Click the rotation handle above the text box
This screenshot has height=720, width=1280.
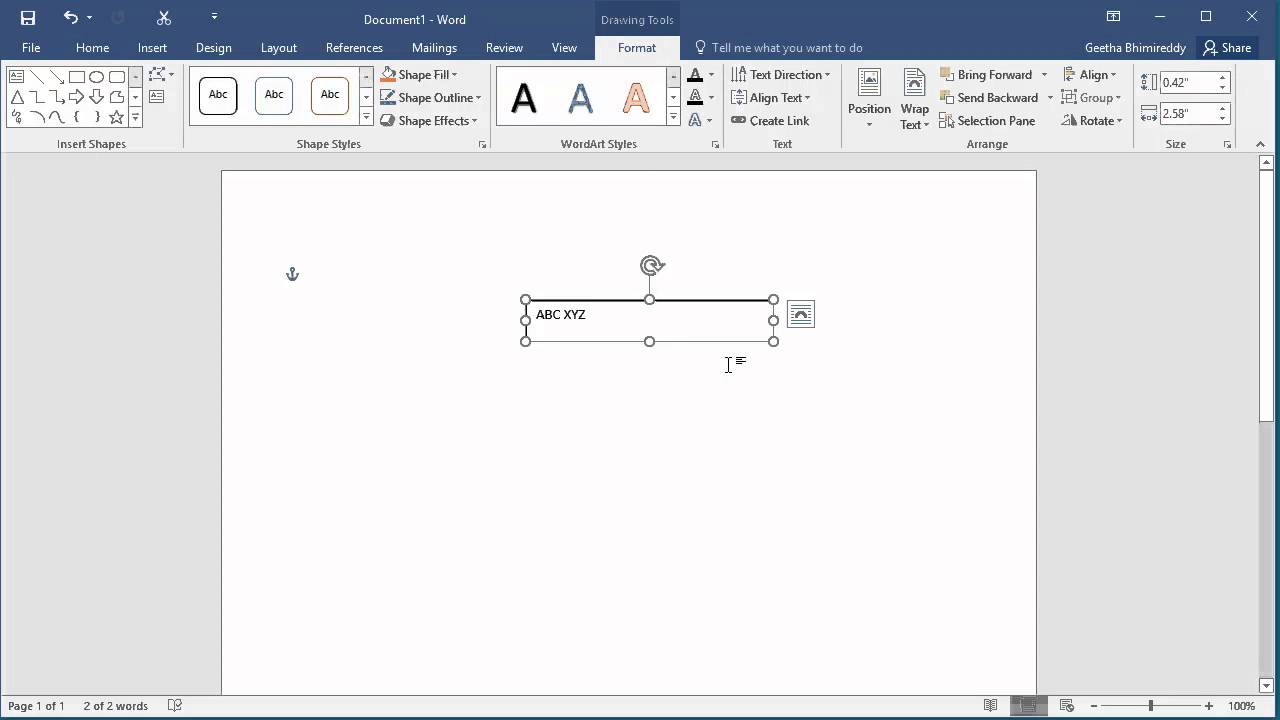(x=651, y=265)
